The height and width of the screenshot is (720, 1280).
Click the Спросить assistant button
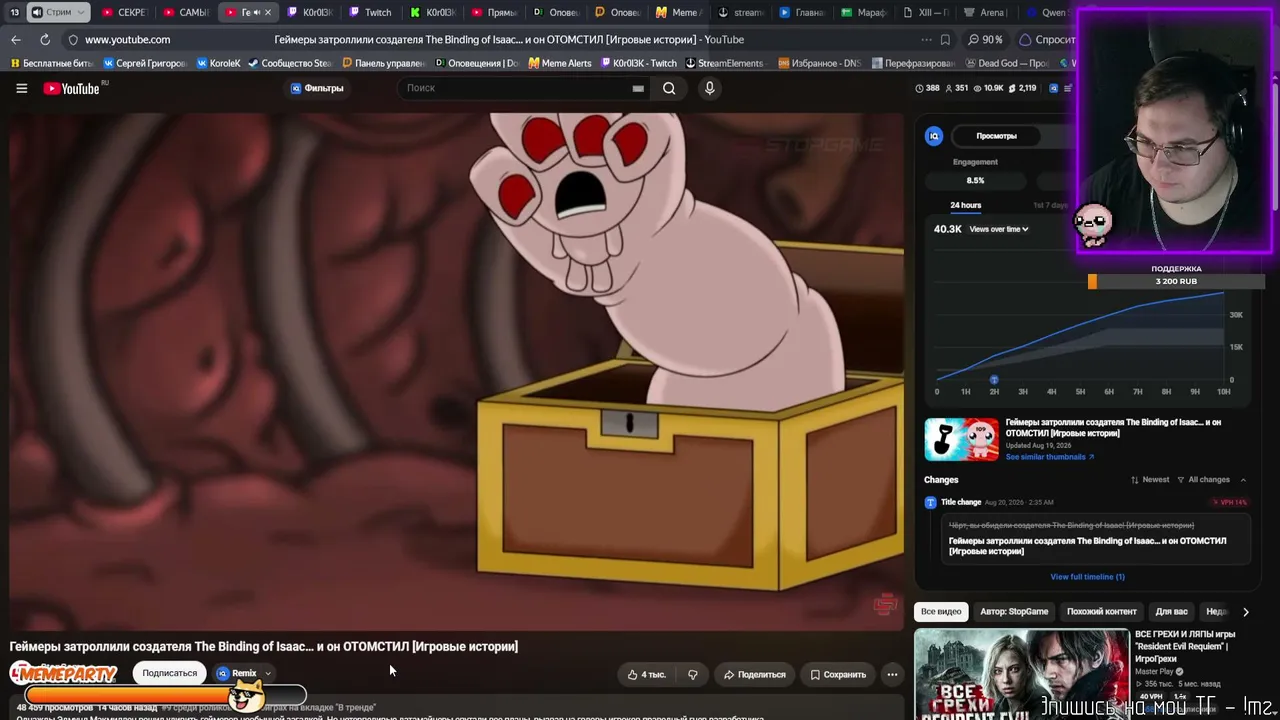point(1047,40)
